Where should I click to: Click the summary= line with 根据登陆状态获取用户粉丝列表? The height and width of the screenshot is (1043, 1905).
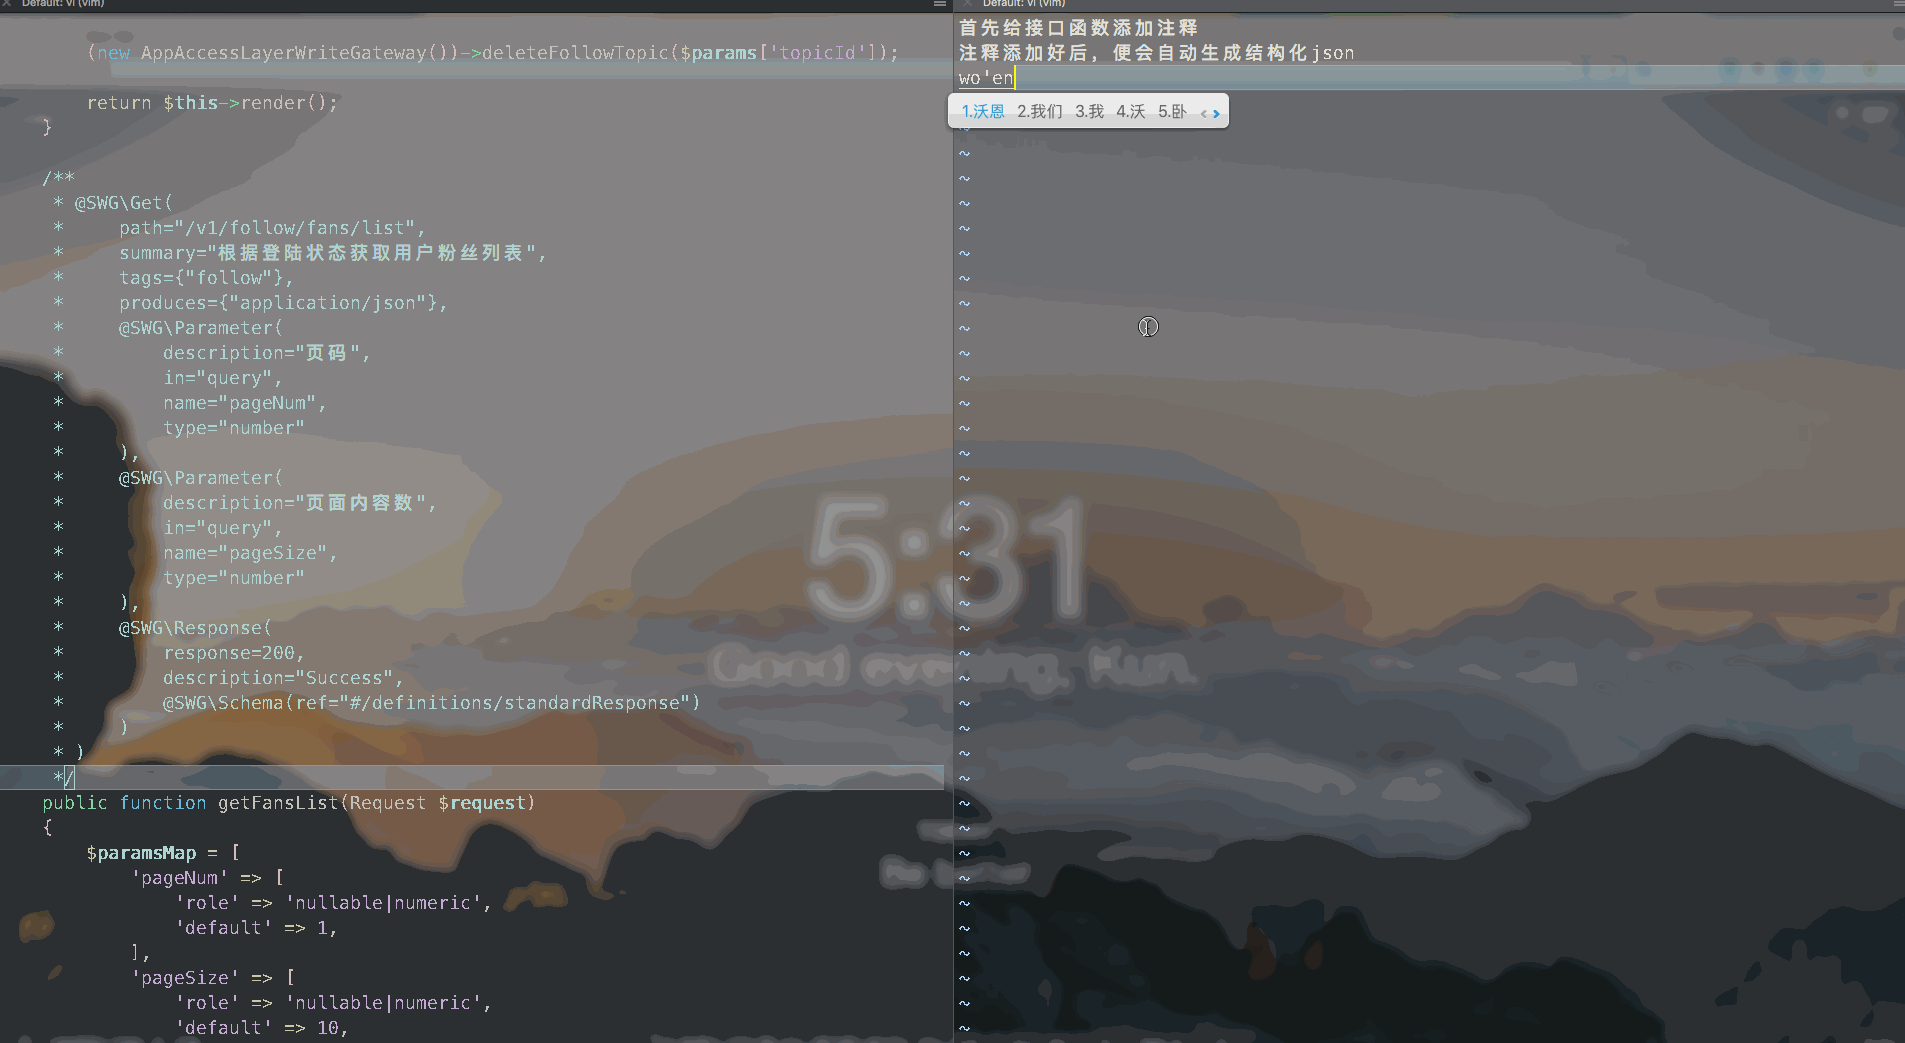point(333,253)
